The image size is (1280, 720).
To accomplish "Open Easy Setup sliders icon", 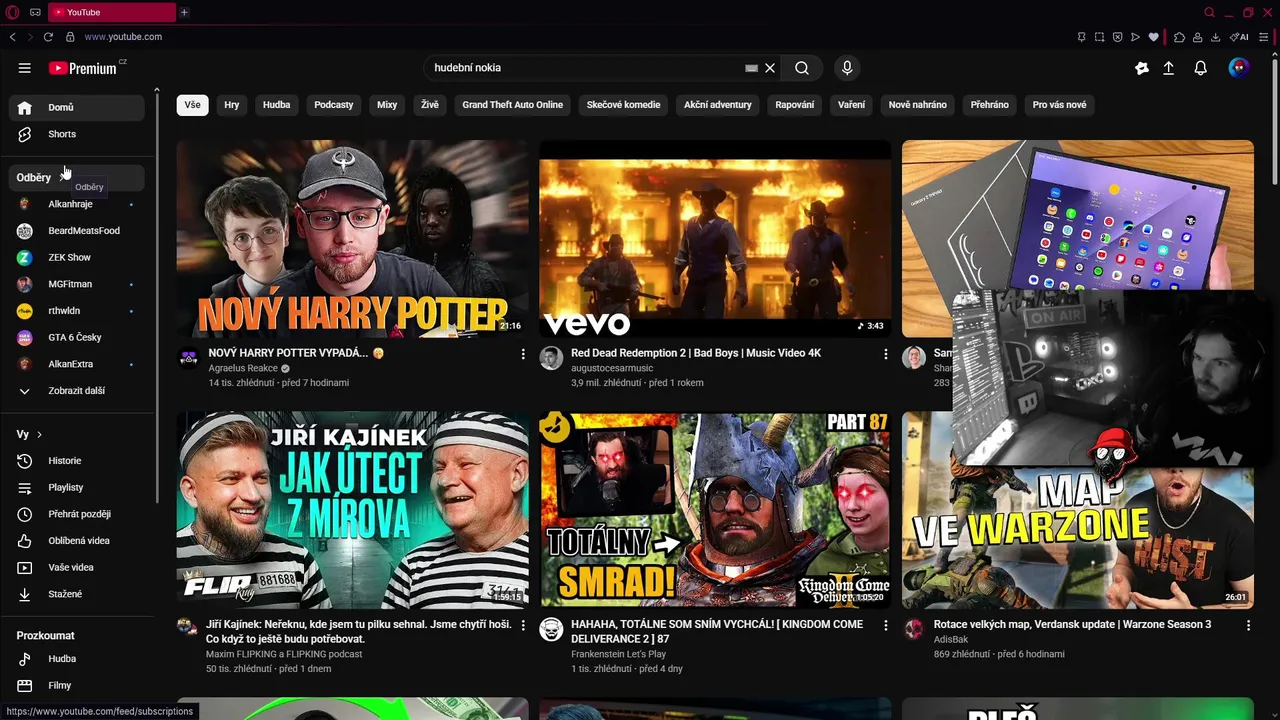I will [1264, 37].
